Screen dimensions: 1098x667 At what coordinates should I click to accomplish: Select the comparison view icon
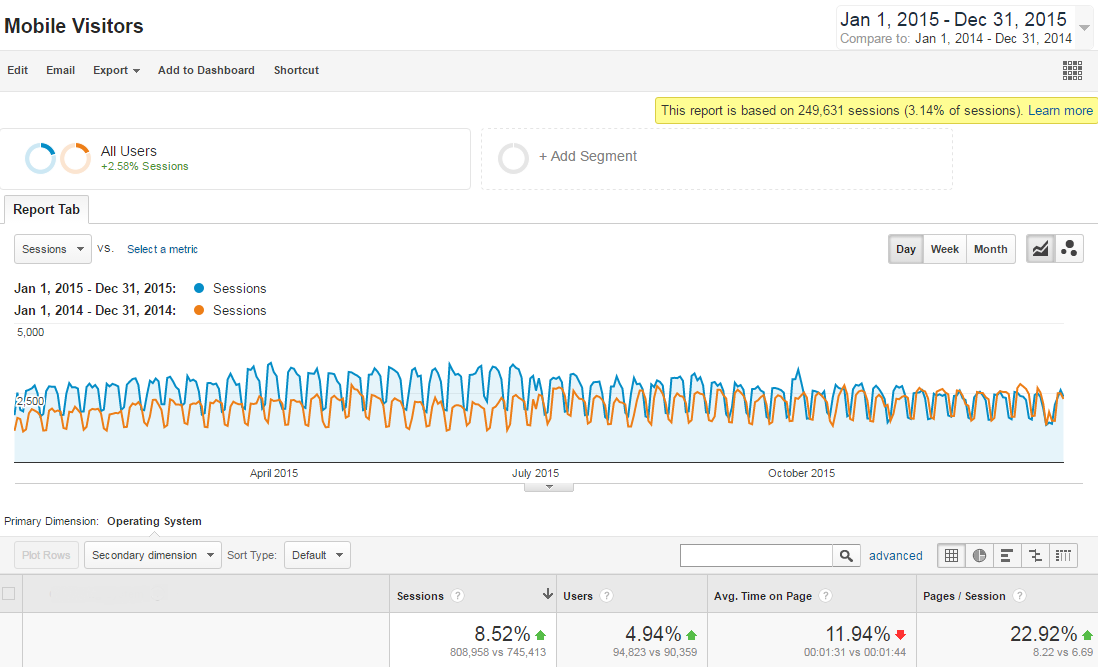[1035, 555]
